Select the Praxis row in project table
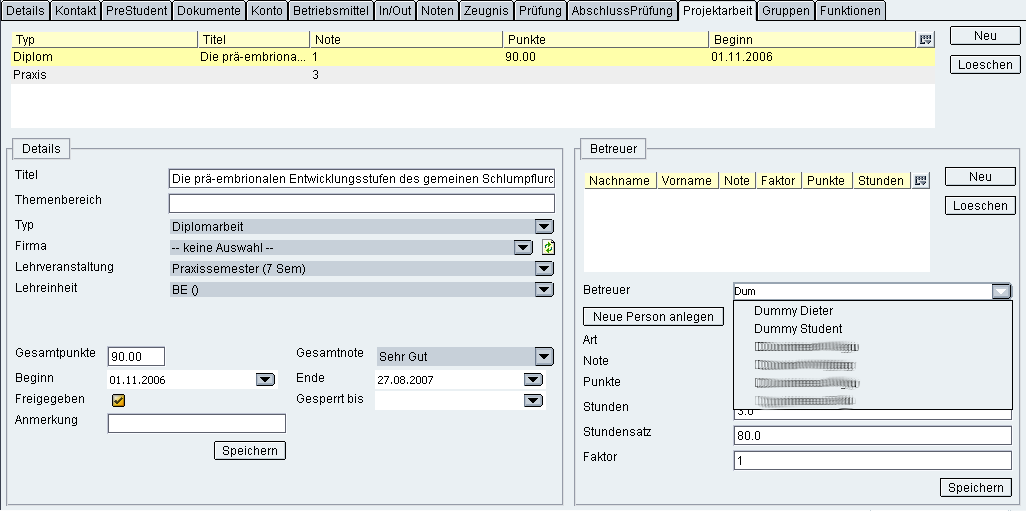This screenshot has height=511, width=1026. click(x=30, y=75)
